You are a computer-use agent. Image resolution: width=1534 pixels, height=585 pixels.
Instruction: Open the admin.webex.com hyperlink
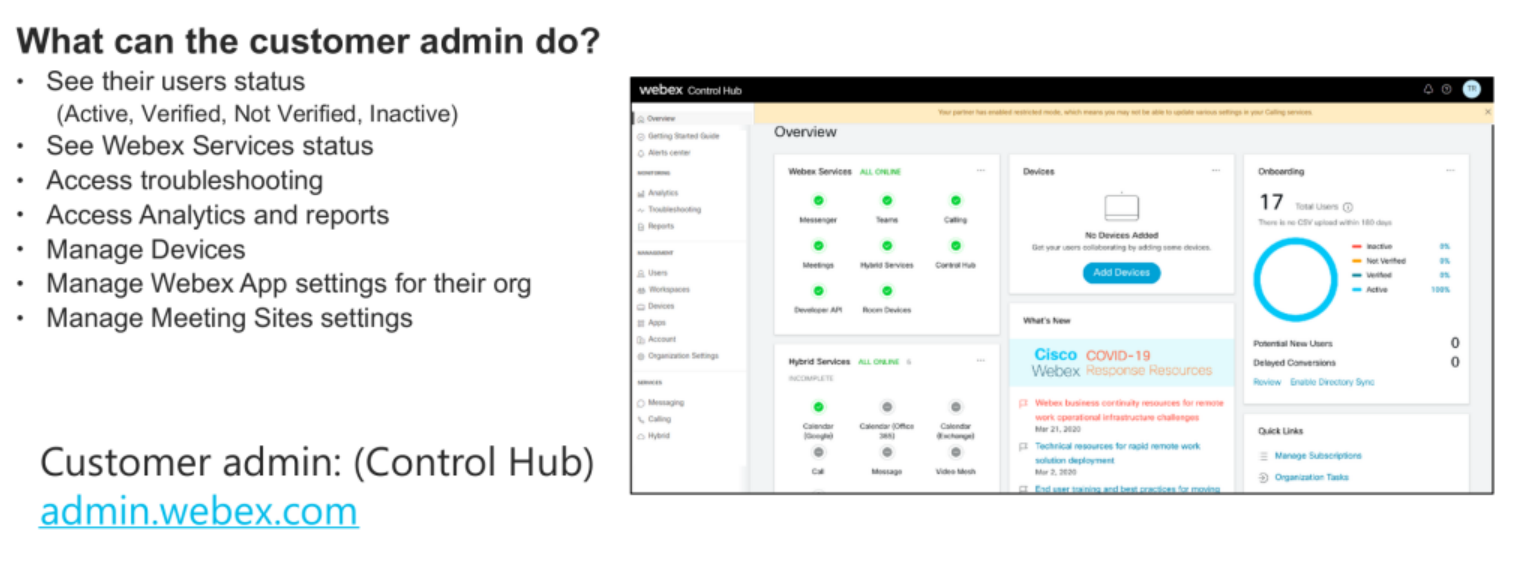[198, 512]
